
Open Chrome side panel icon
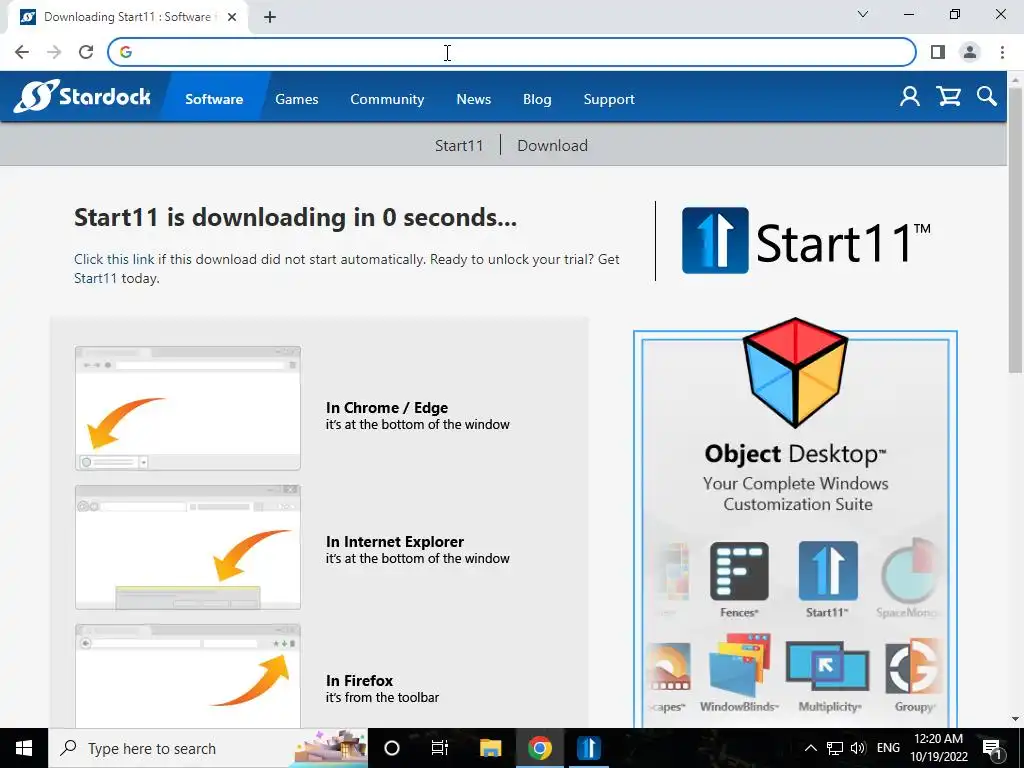[938, 52]
